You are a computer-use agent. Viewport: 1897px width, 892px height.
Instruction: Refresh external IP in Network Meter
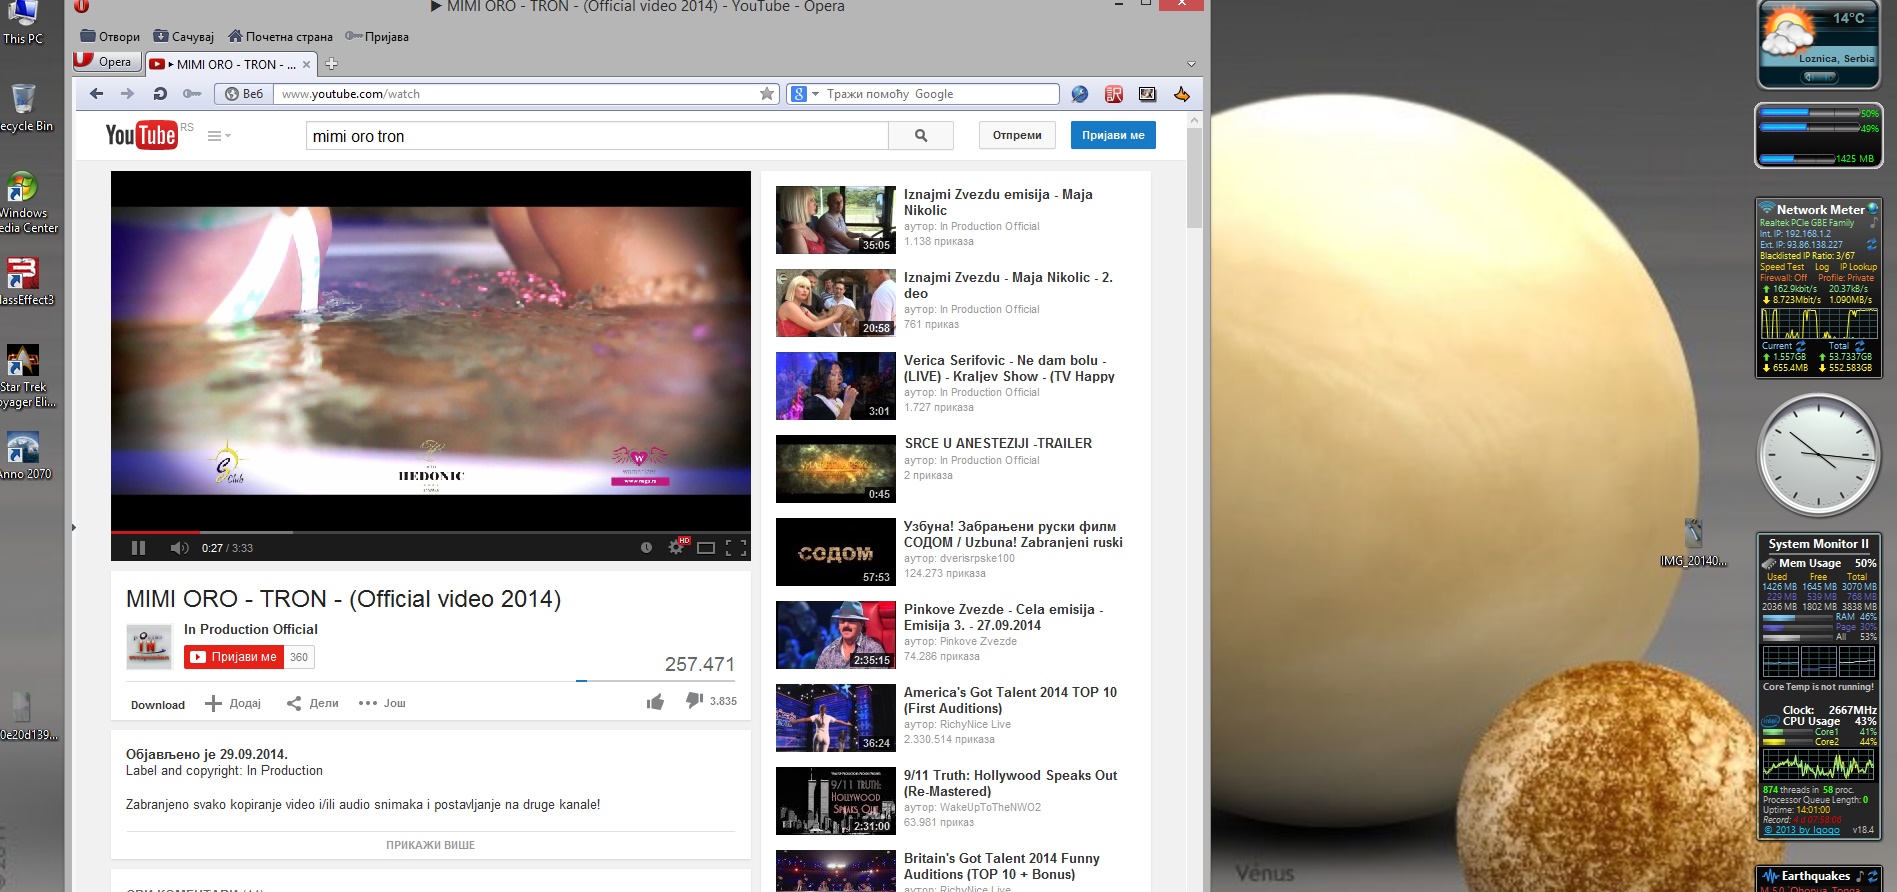point(1871,245)
